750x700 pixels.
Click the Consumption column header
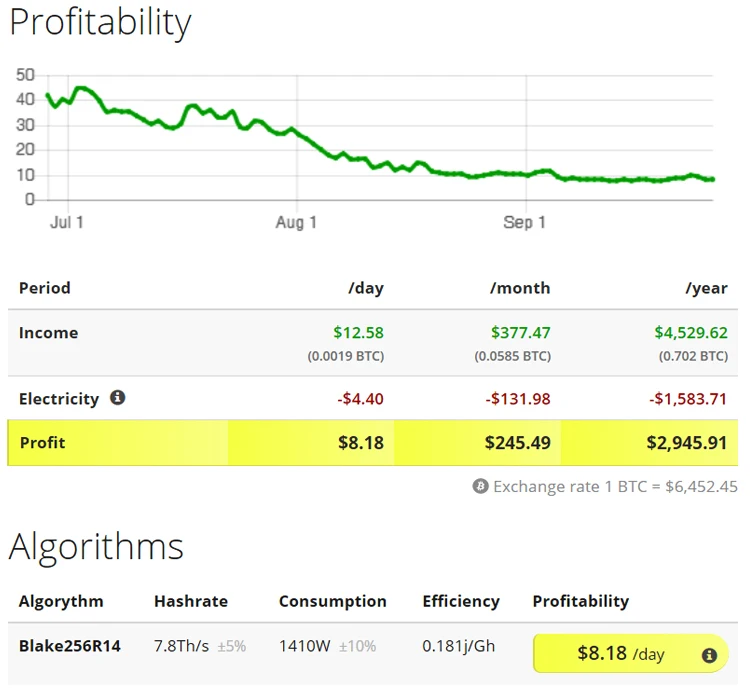point(332,601)
